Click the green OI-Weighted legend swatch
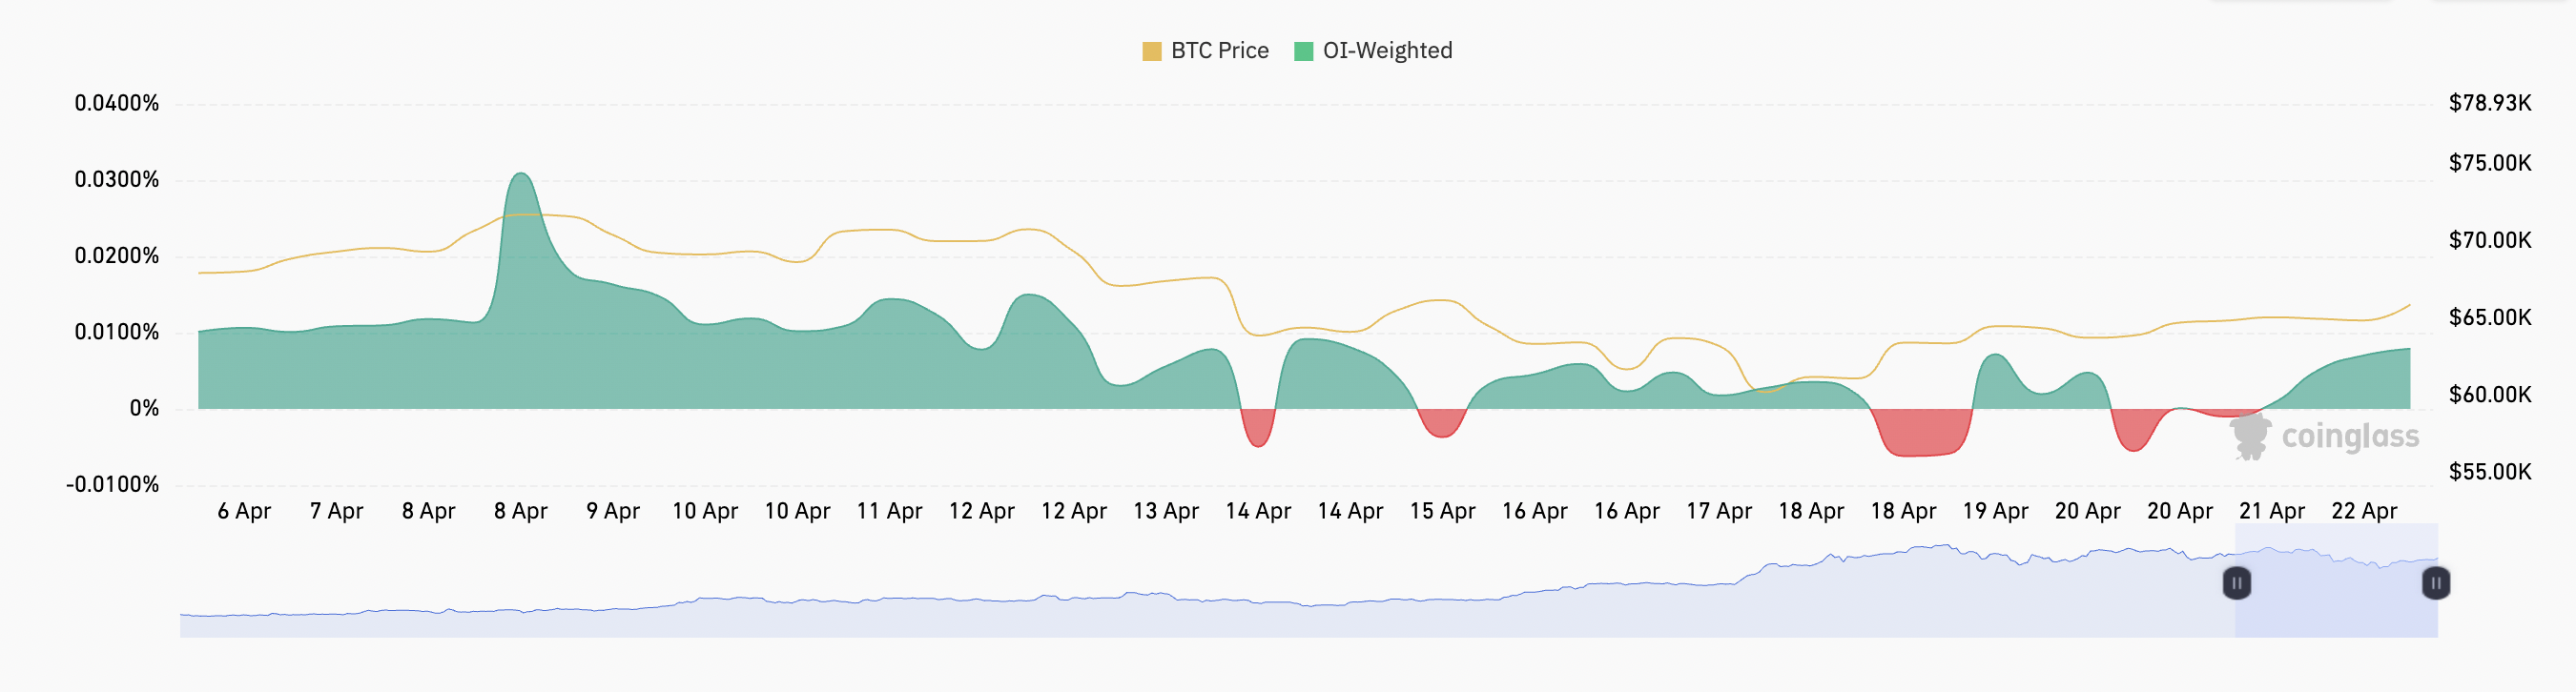The width and height of the screenshot is (2576, 692). tap(1303, 51)
